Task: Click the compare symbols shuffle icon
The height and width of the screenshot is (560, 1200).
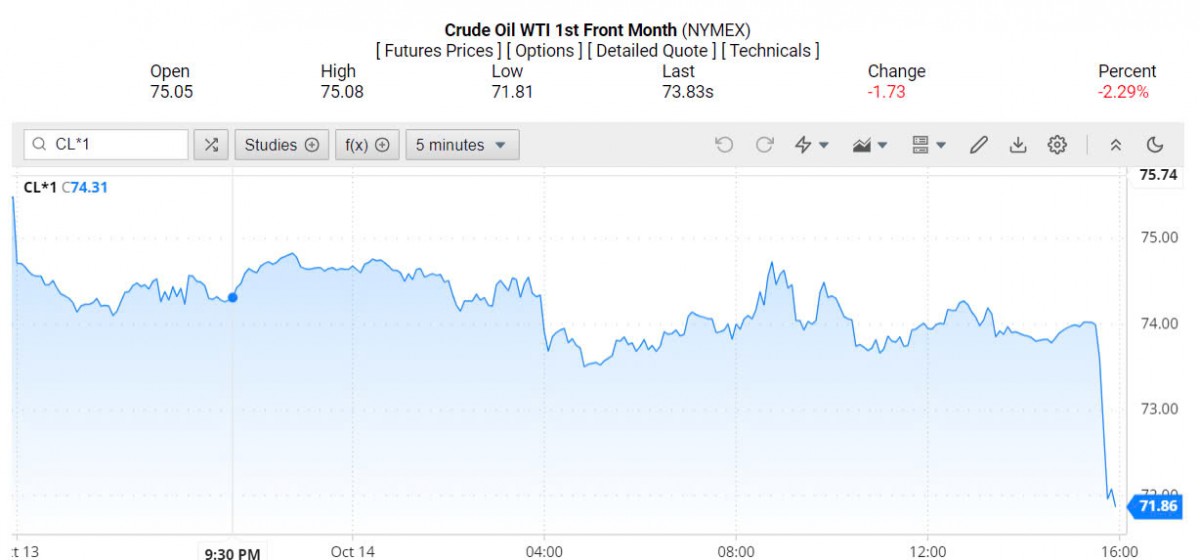Action: 211,145
